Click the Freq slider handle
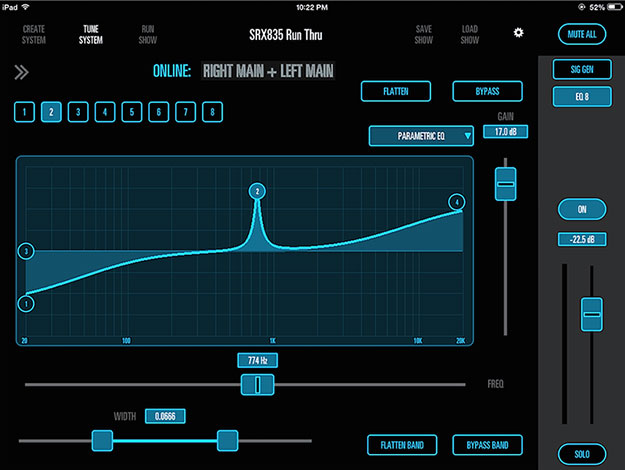625x470 pixels. pyautogui.click(x=257, y=385)
